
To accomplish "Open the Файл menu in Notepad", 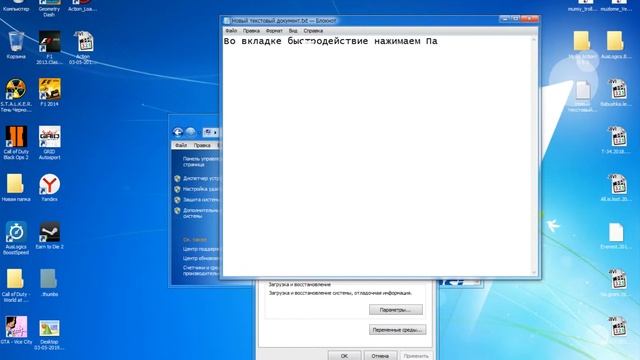I will tap(231, 31).
